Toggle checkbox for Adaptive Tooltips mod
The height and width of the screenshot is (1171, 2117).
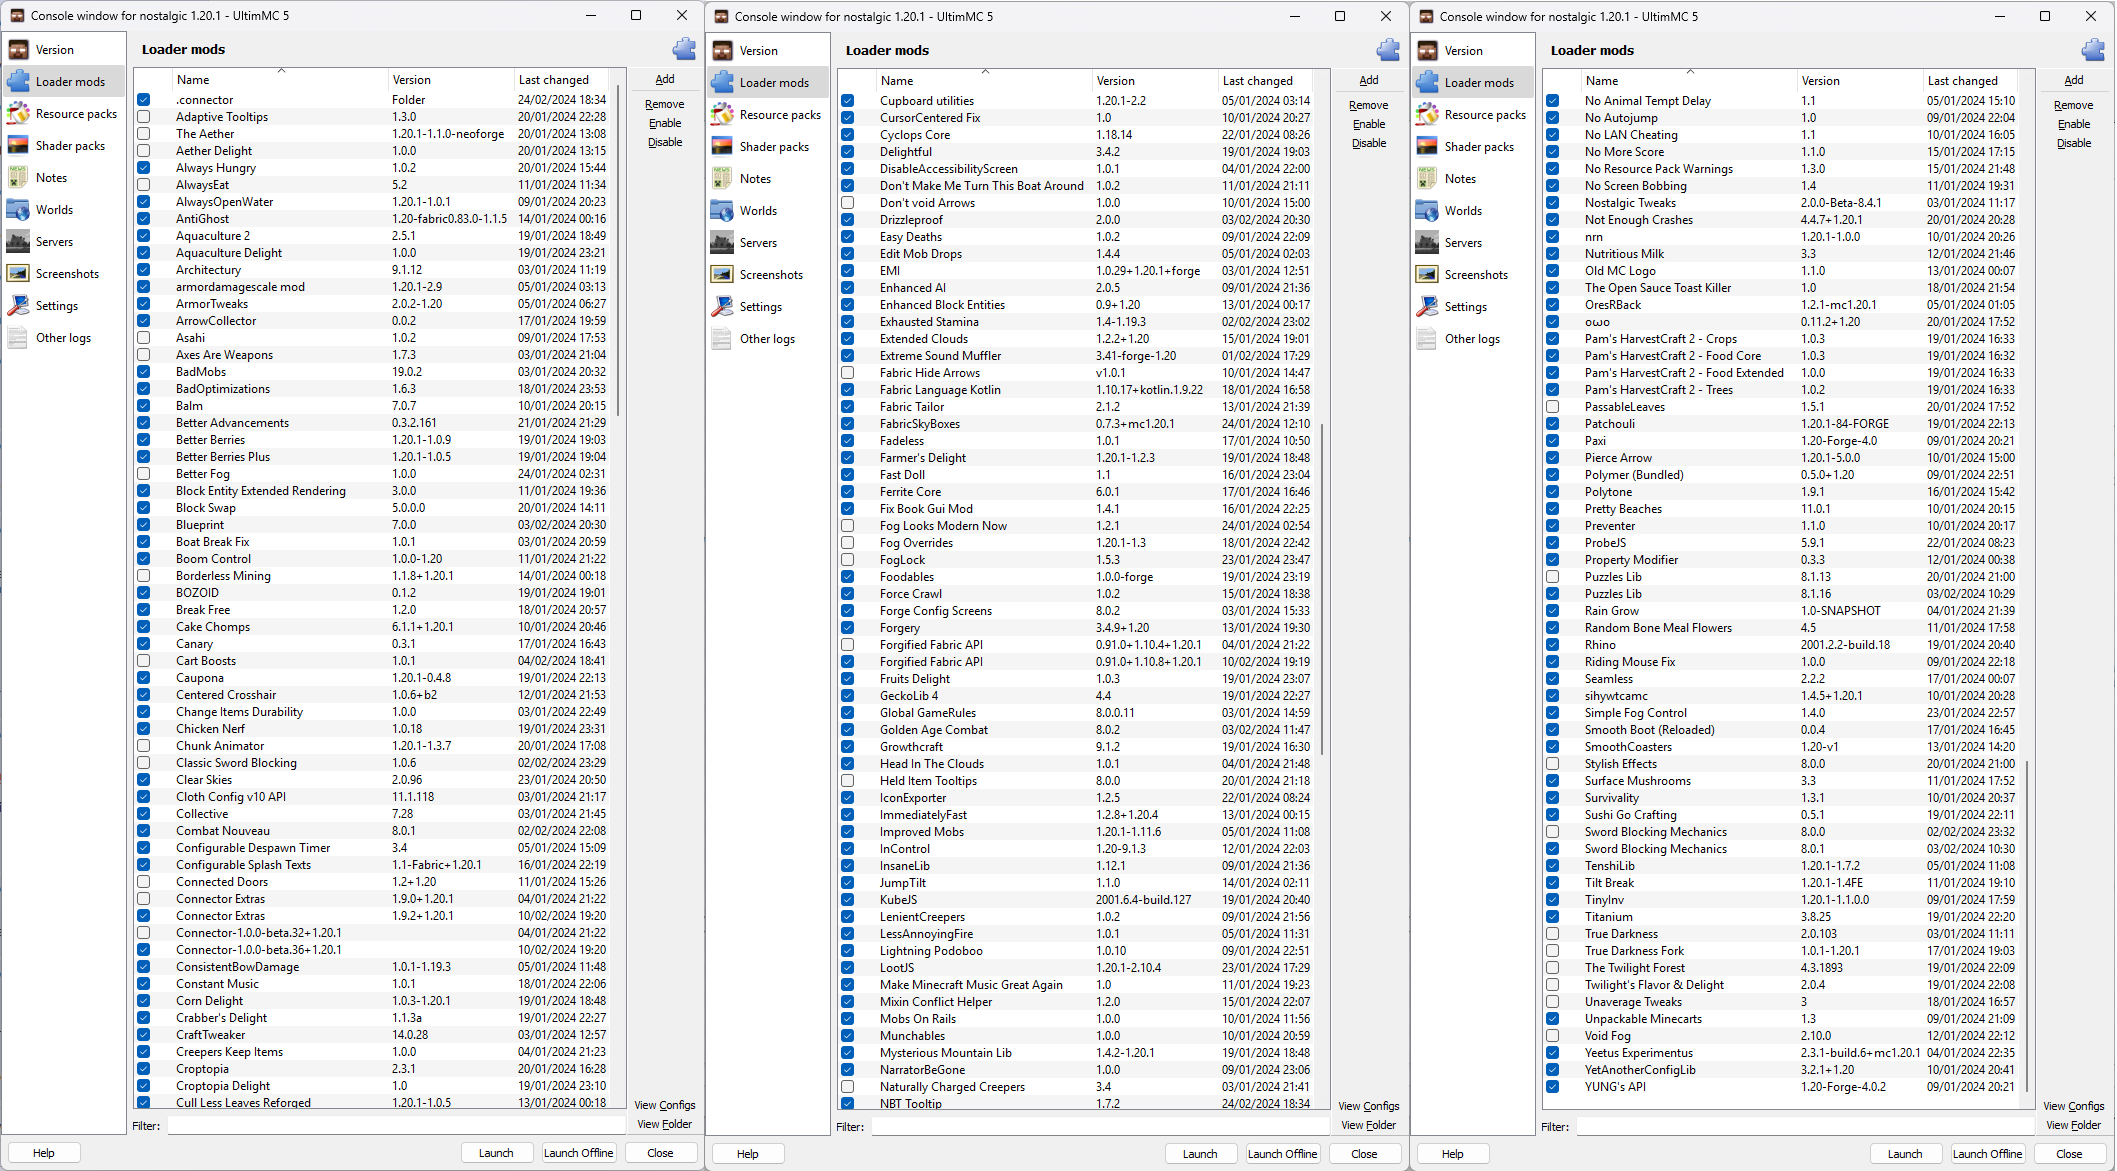click(144, 117)
